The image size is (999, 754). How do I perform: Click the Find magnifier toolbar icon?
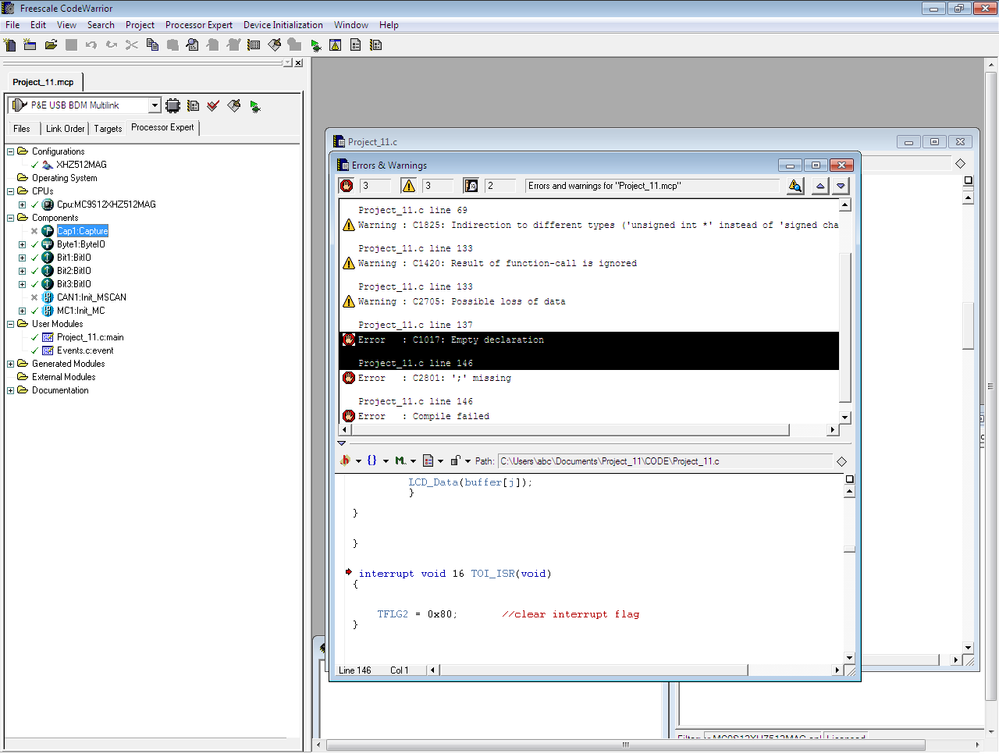tap(192, 45)
